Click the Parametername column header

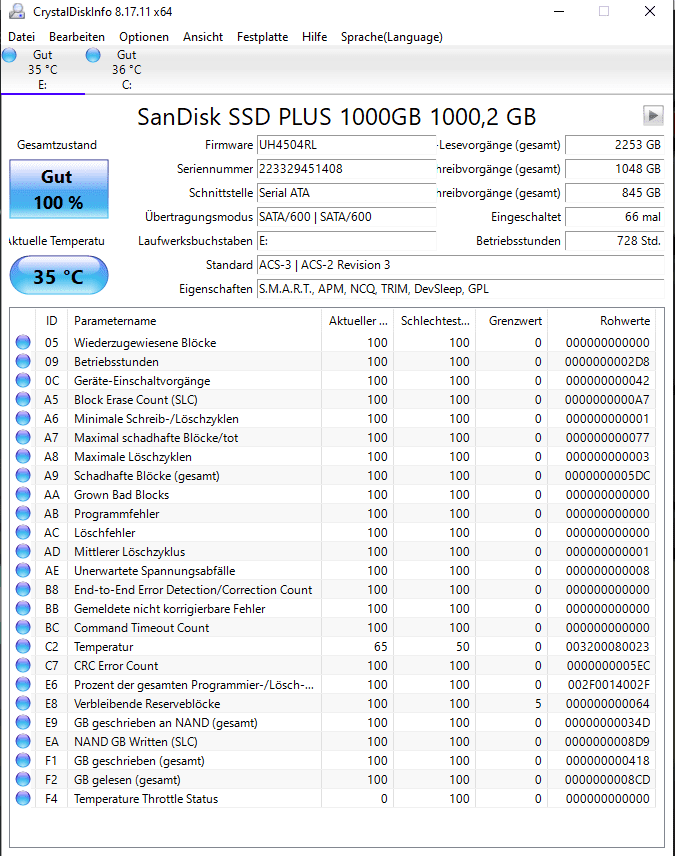pos(194,321)
